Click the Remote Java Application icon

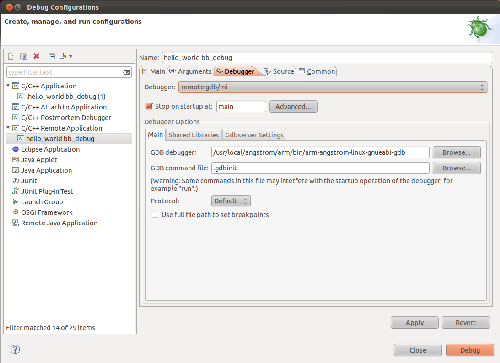pos(15,223)
